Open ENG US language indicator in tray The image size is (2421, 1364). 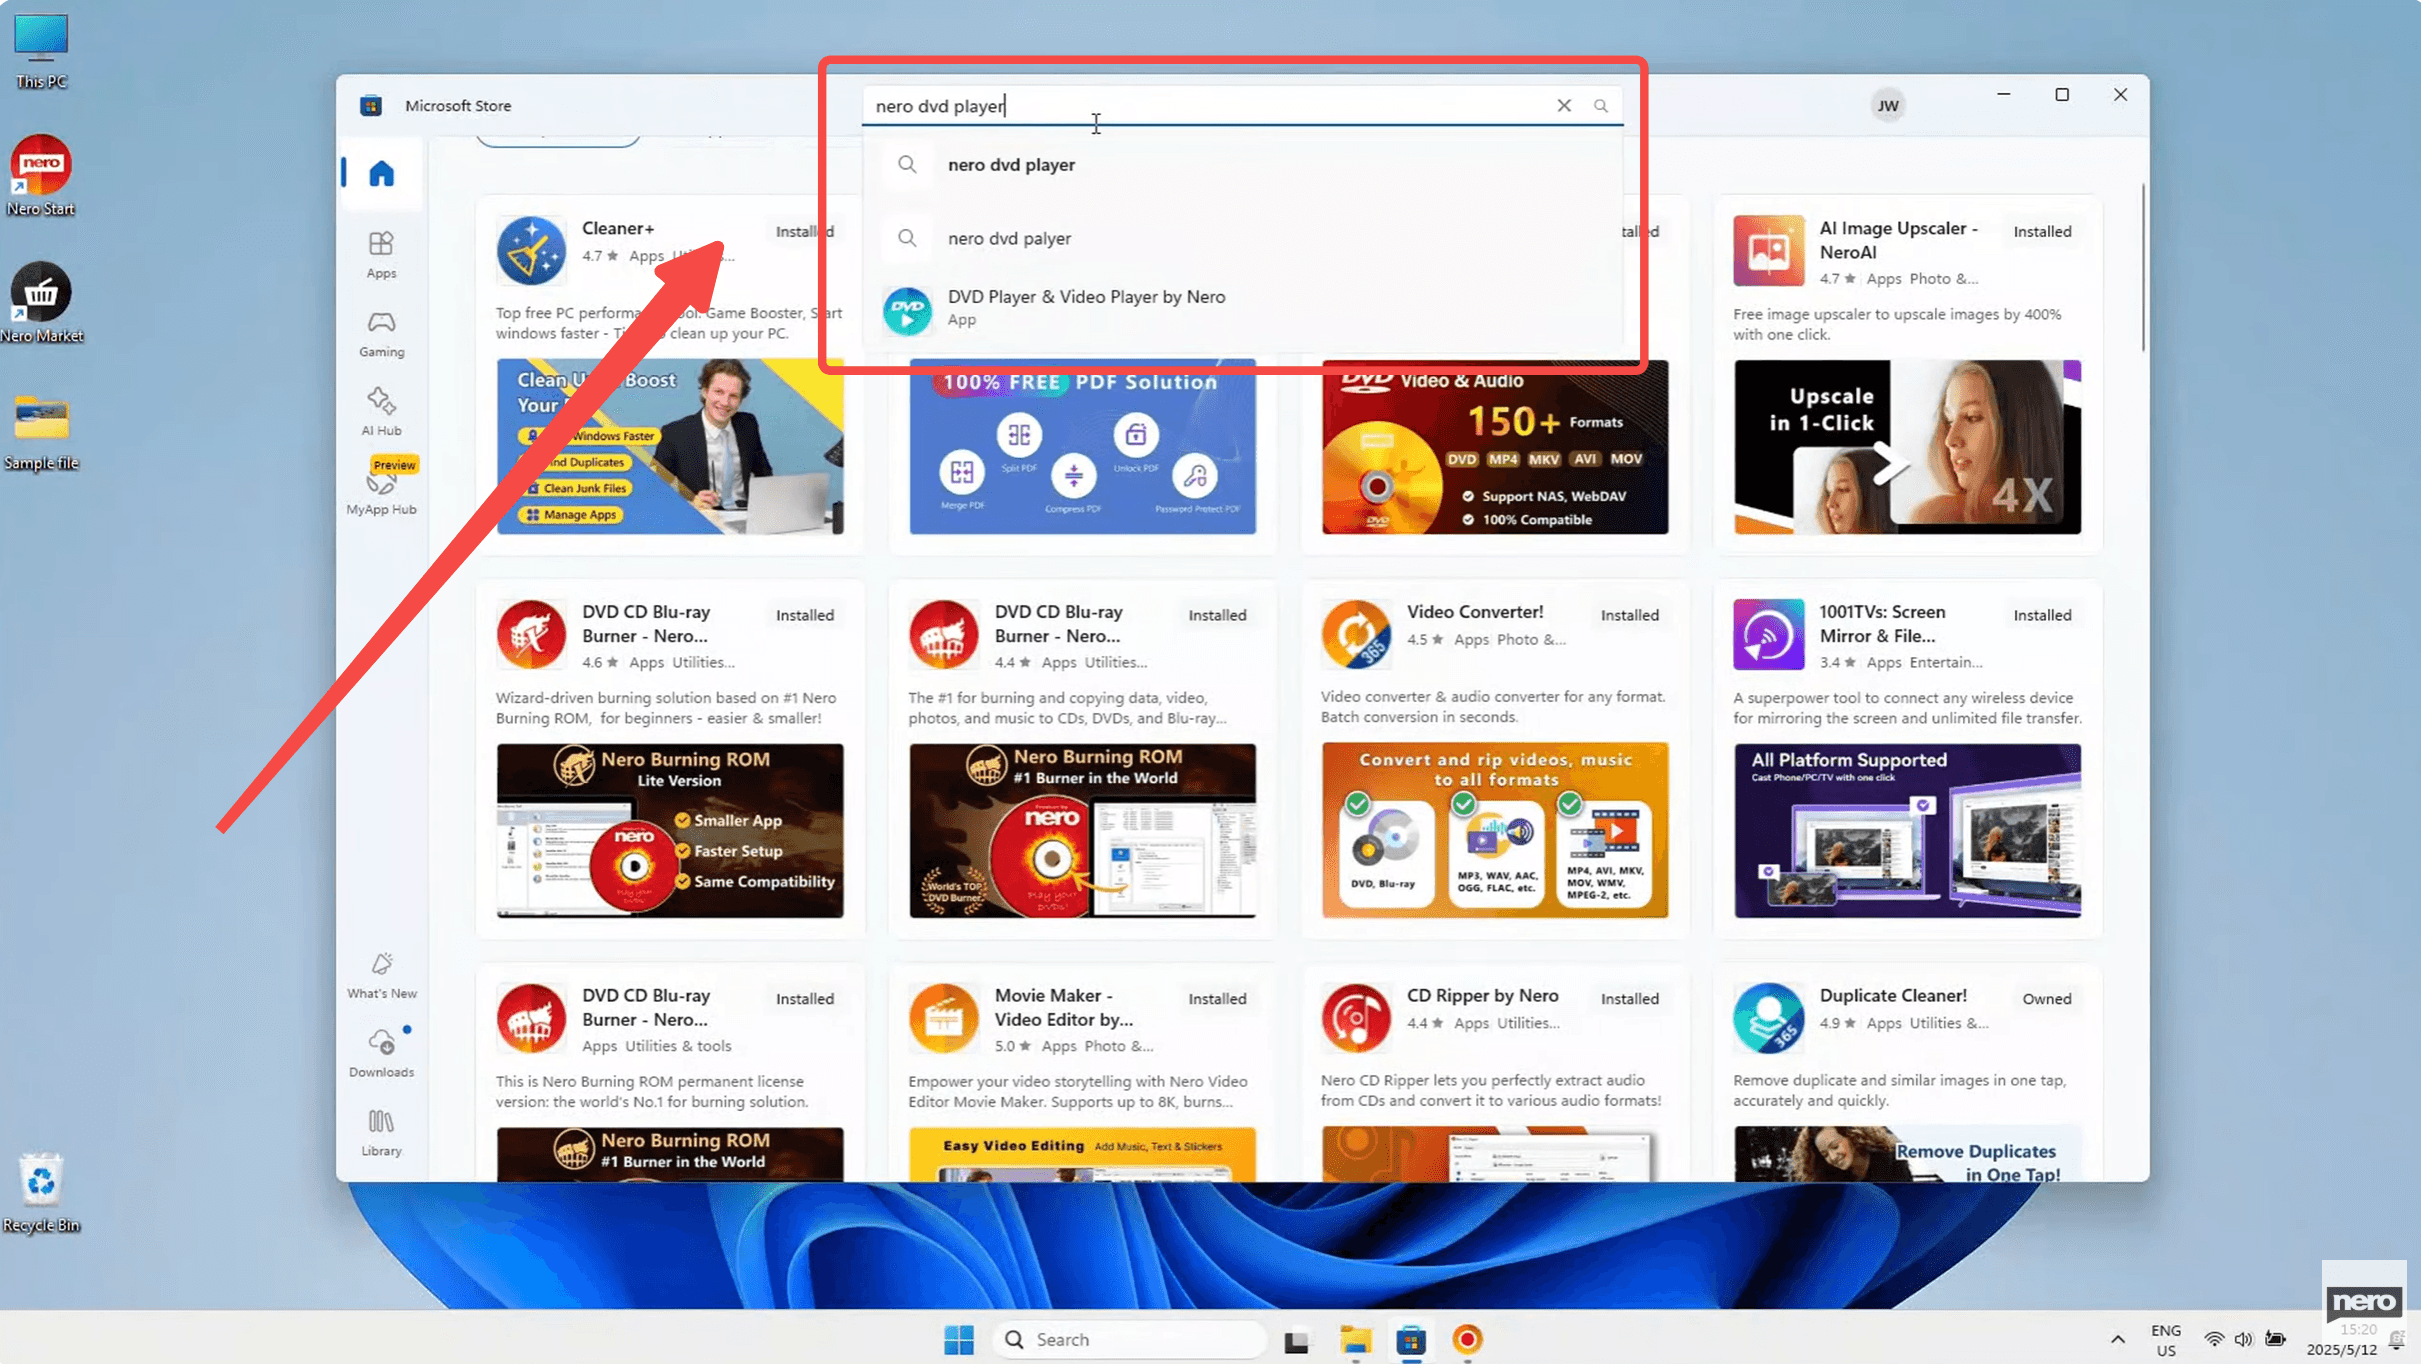(x=2166, y=1340)
